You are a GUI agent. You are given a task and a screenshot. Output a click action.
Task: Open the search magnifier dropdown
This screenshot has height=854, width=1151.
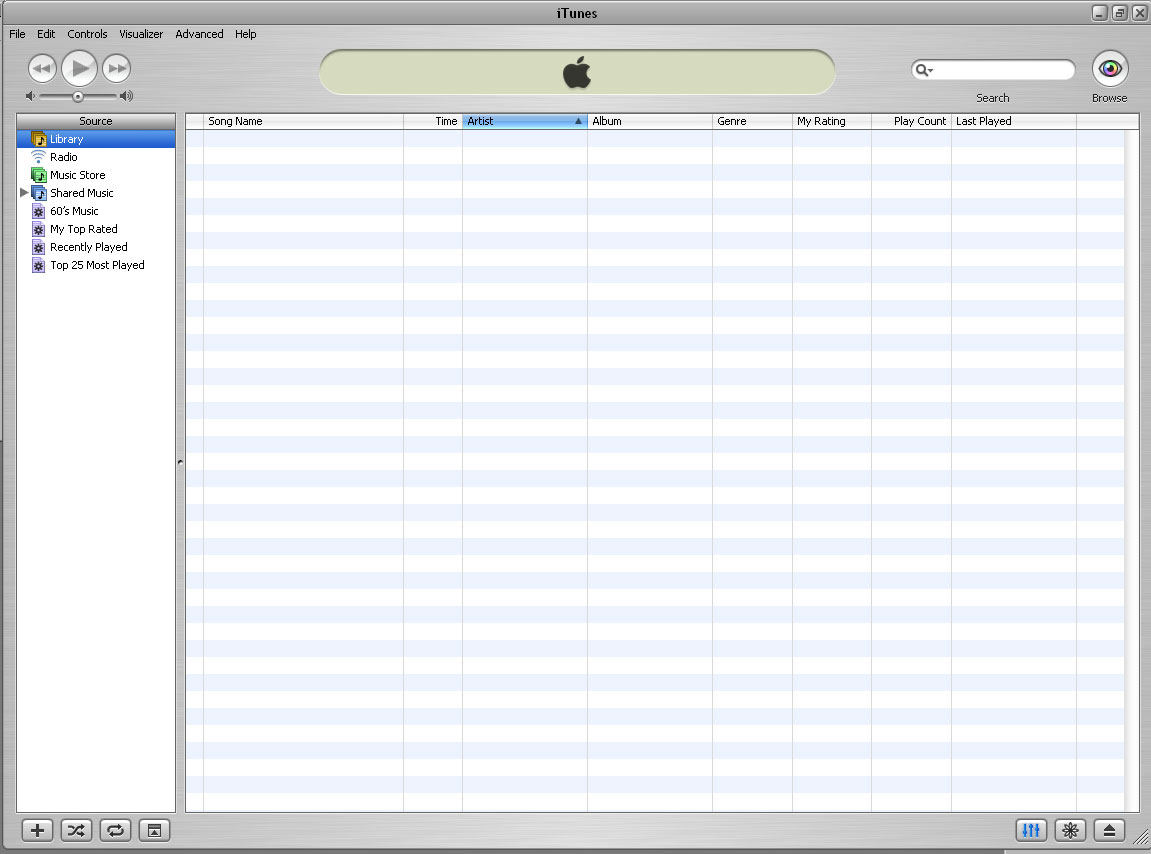[924, 70]
